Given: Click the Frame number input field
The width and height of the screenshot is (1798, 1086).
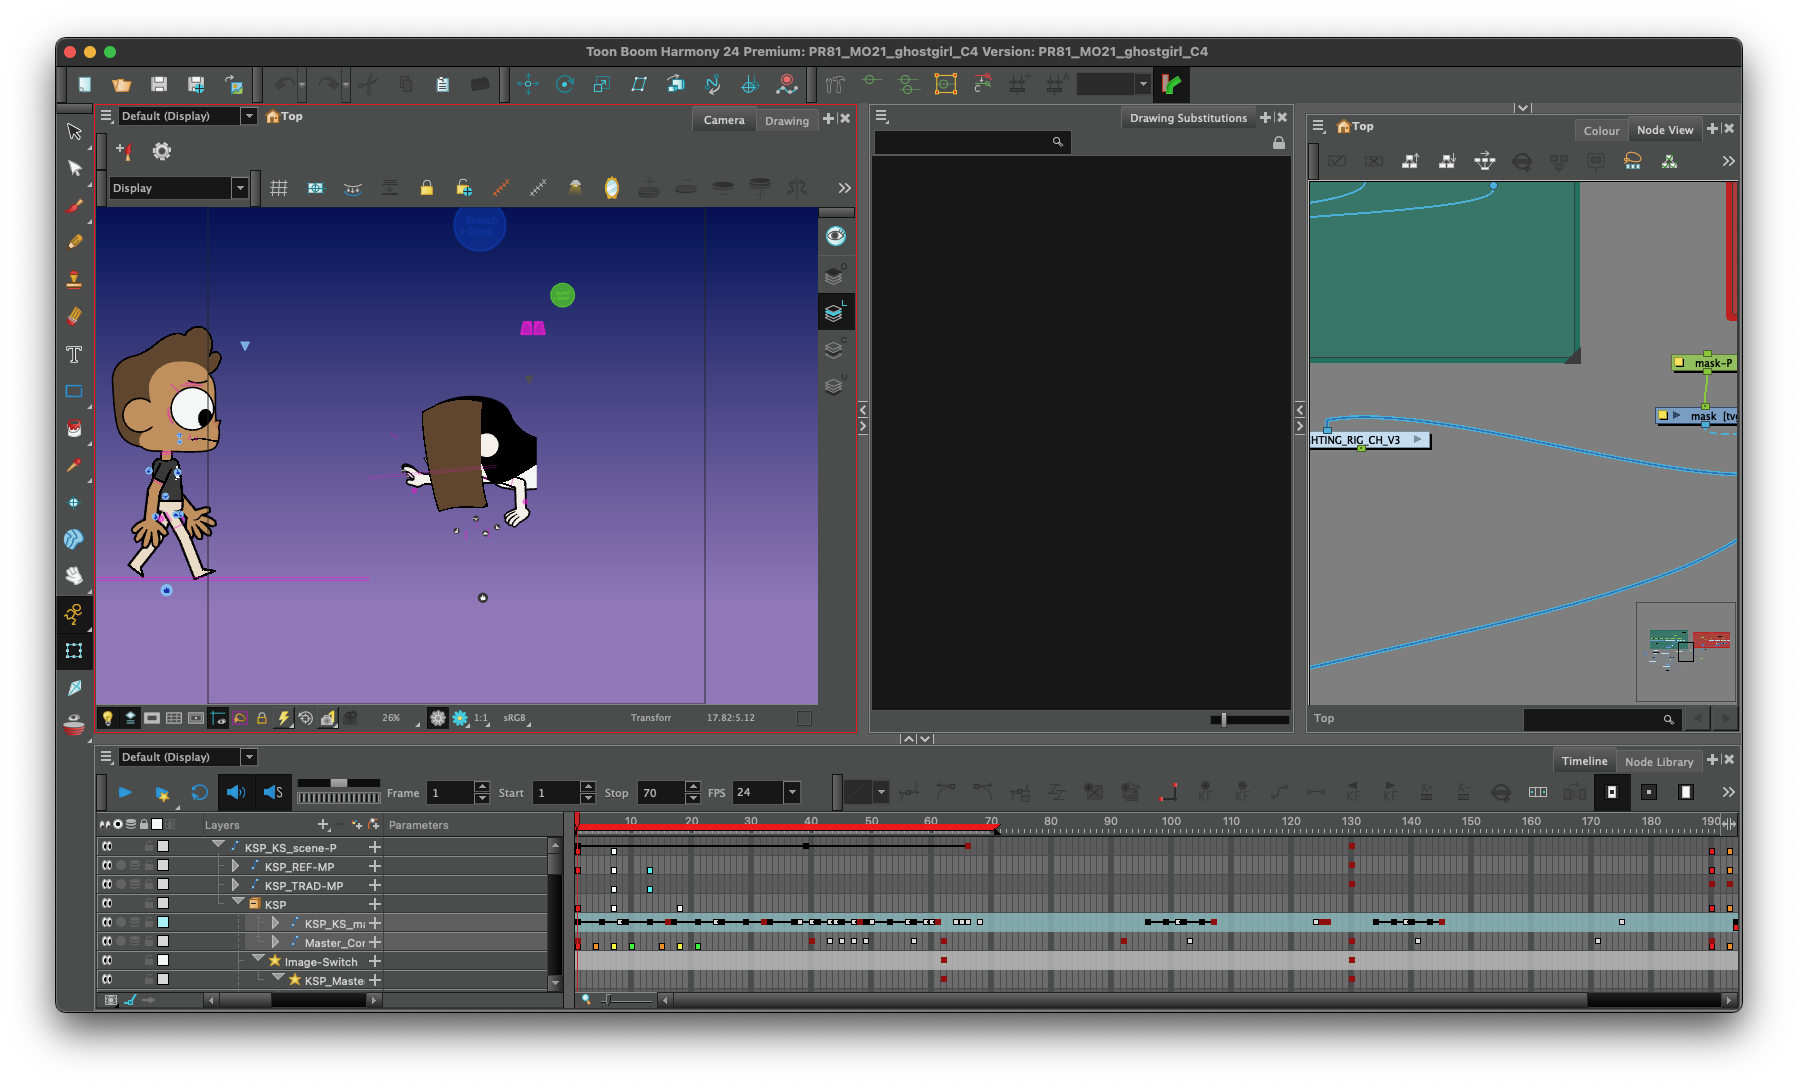Looking at the screenshot, I should [450, 792].
